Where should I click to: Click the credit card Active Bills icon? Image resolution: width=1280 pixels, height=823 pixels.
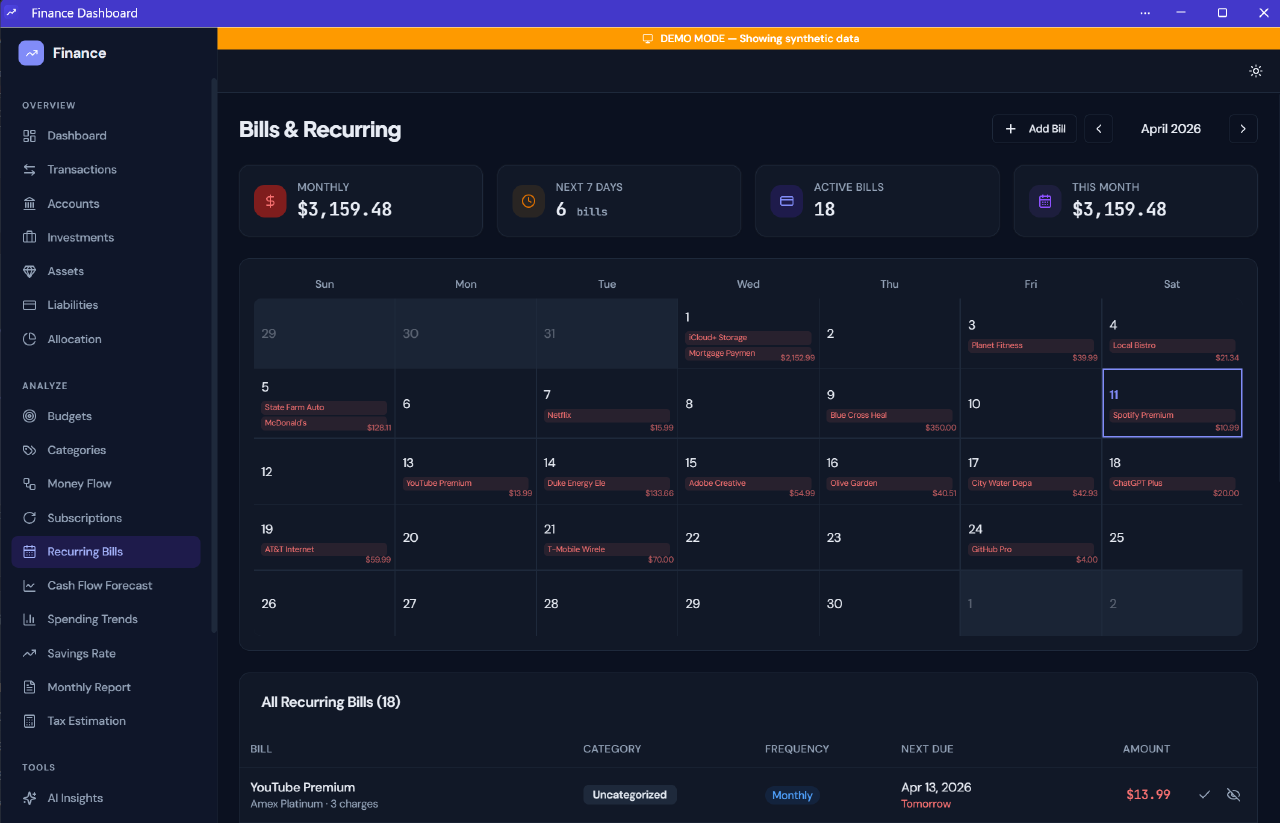coord(786,201)
